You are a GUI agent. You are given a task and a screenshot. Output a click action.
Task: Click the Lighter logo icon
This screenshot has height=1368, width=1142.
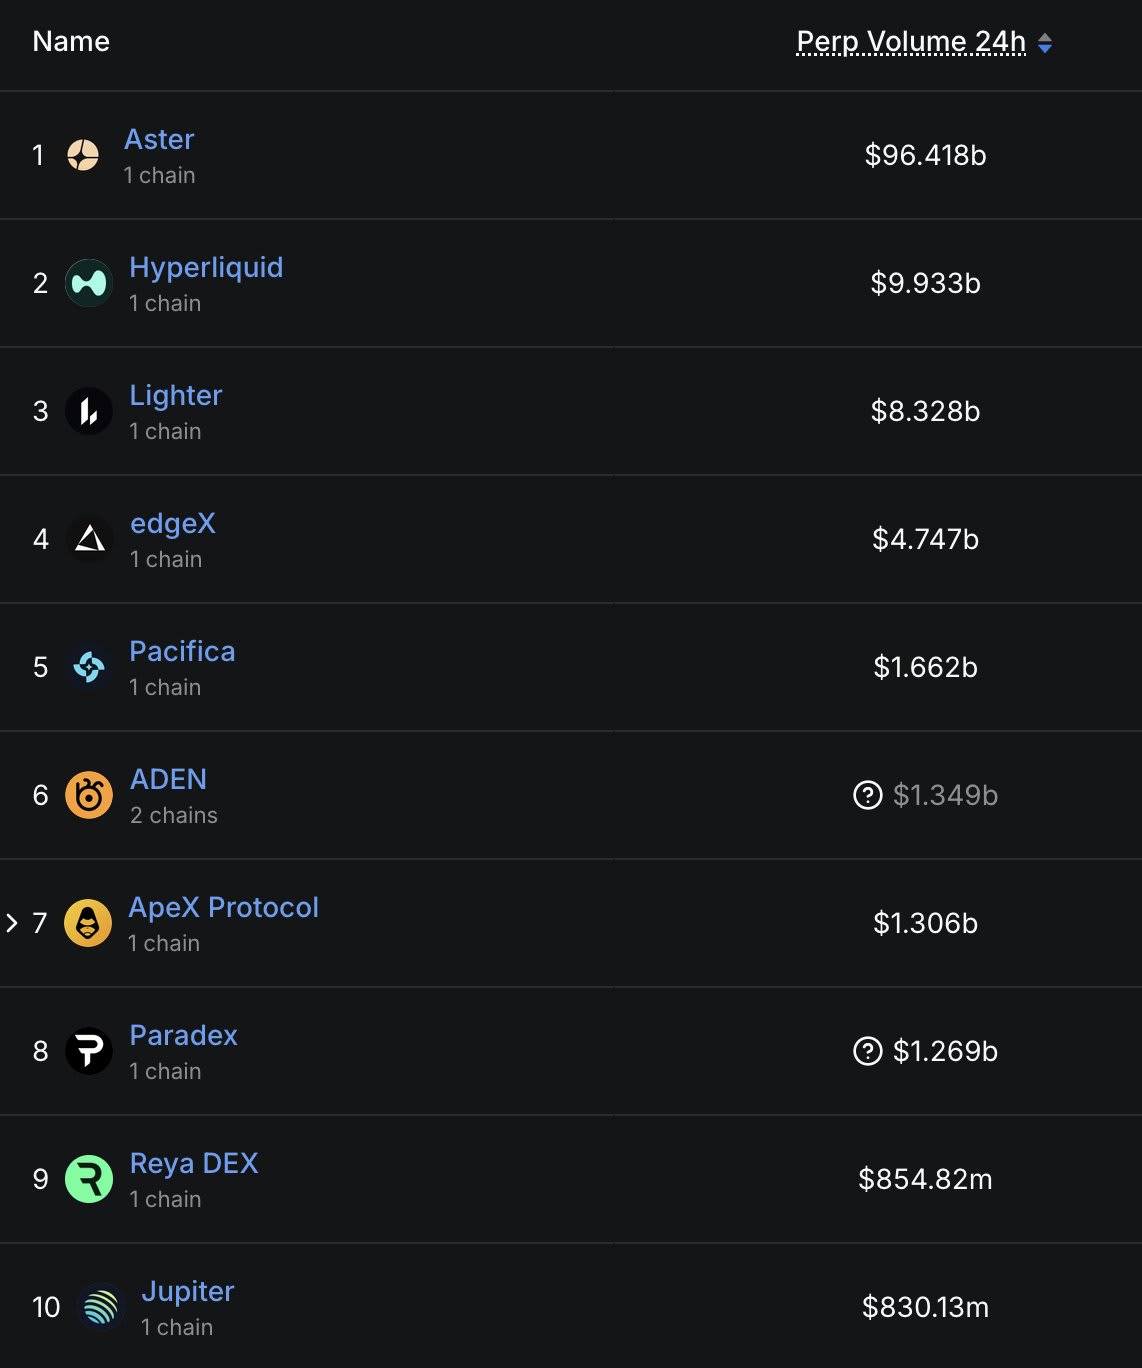(89, 411)
